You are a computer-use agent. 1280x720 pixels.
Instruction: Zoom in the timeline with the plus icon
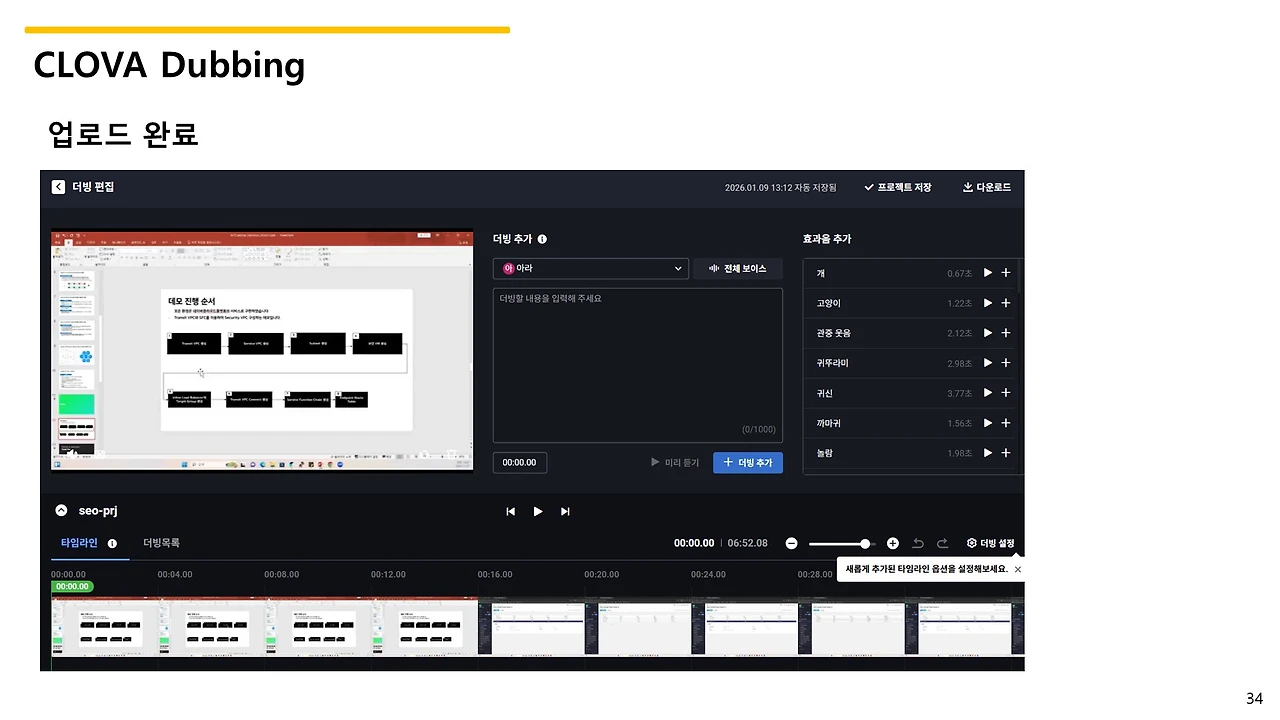click(893, 543)
